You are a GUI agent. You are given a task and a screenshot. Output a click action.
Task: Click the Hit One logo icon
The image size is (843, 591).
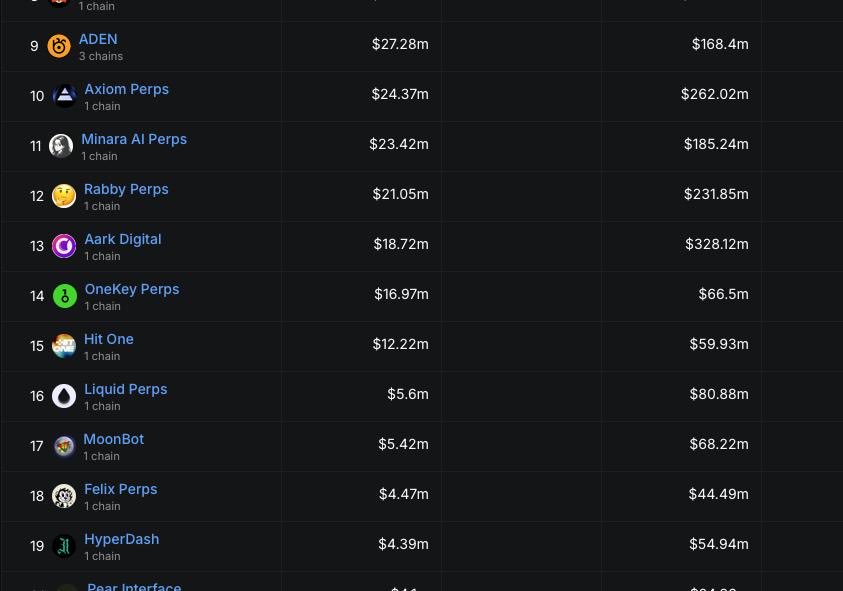click(x=64, y=346)
